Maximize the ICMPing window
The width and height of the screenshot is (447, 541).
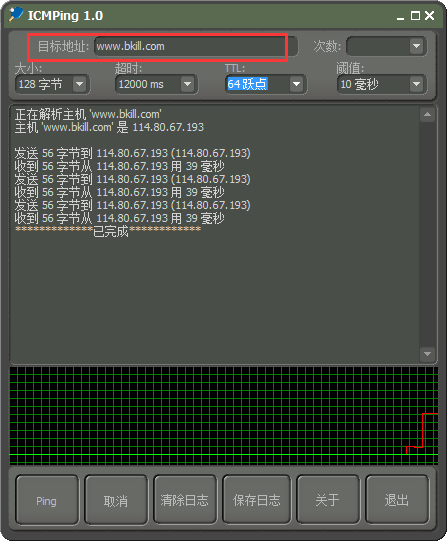(415, 16)
